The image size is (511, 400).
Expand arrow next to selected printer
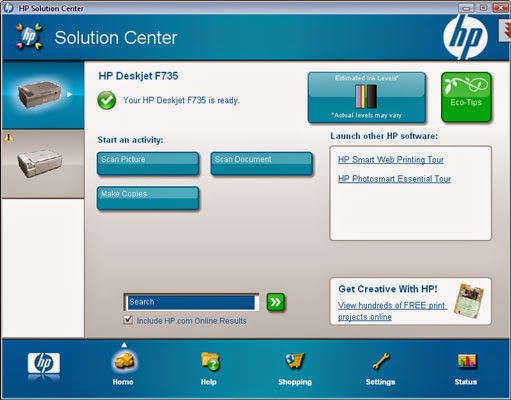69,94
